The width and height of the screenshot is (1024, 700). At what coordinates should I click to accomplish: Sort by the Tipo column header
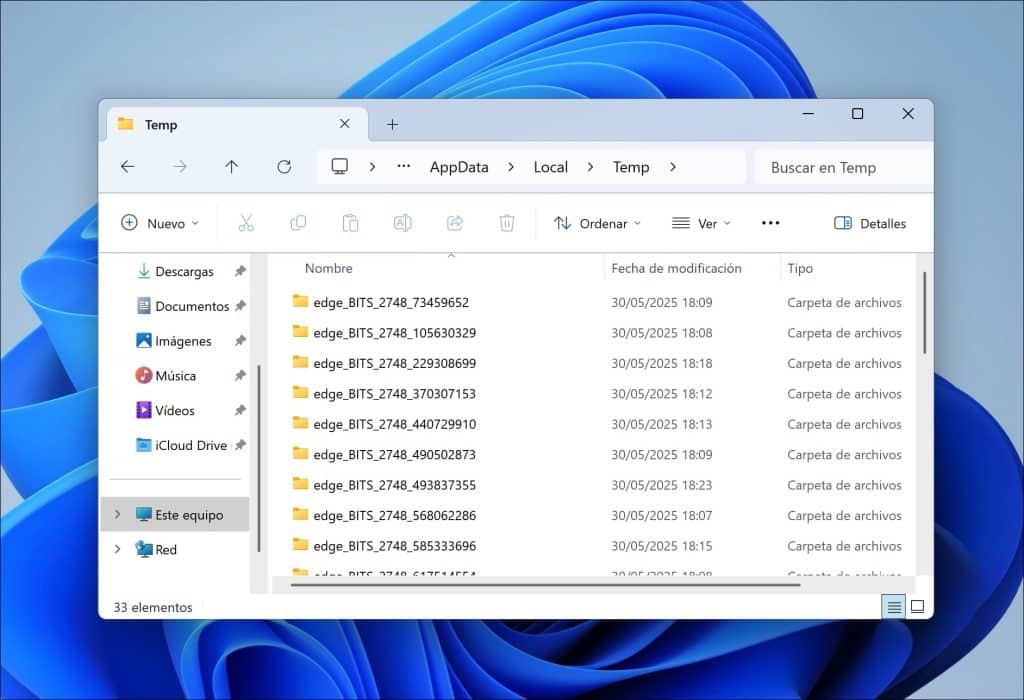800,268
